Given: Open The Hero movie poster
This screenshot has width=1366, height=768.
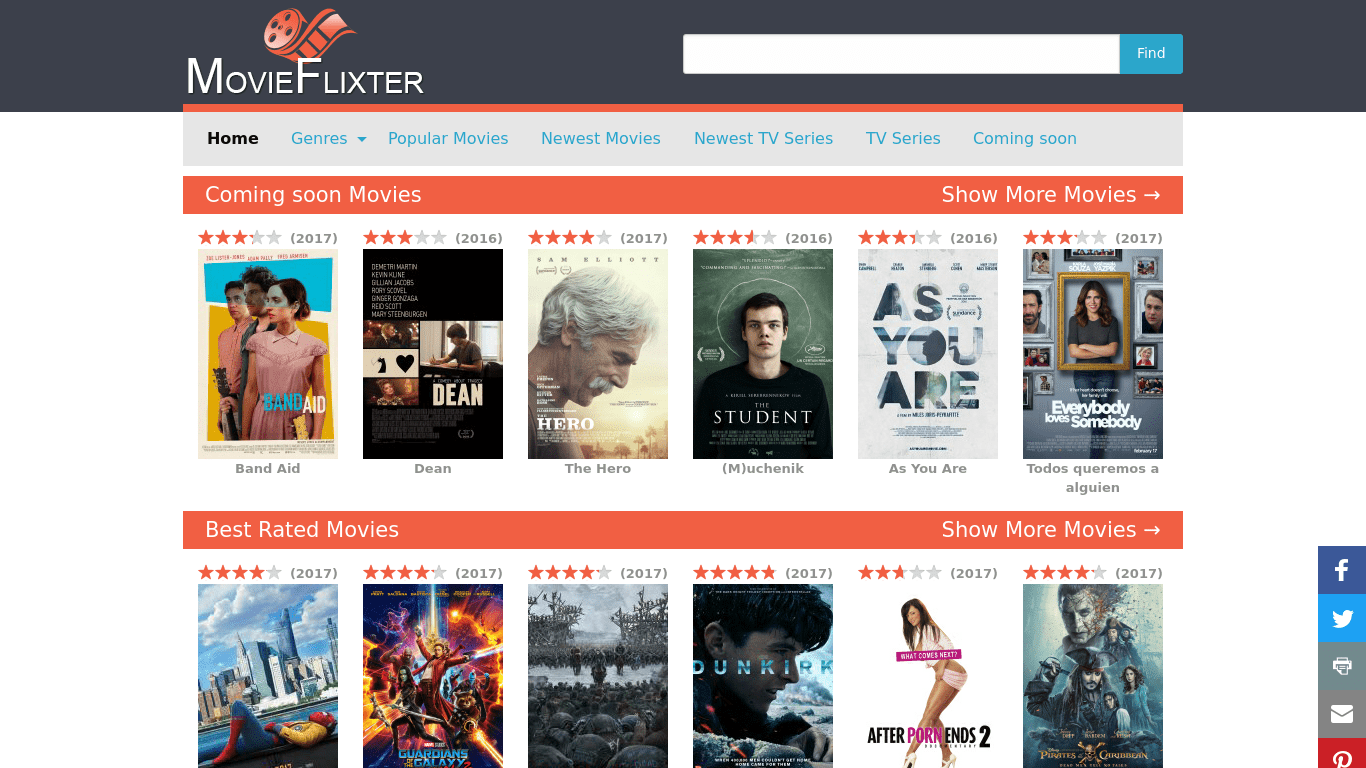Looking at the screenshot, I should [598, 354].
